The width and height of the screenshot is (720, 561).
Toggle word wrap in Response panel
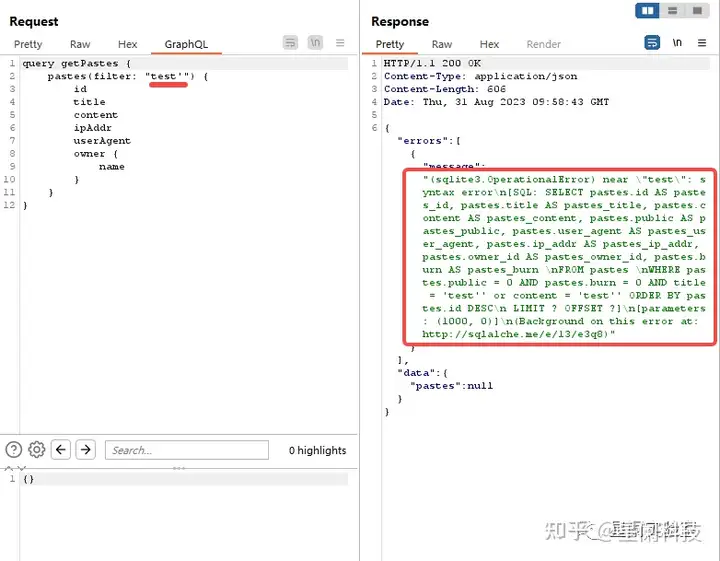tap(652, 43)
